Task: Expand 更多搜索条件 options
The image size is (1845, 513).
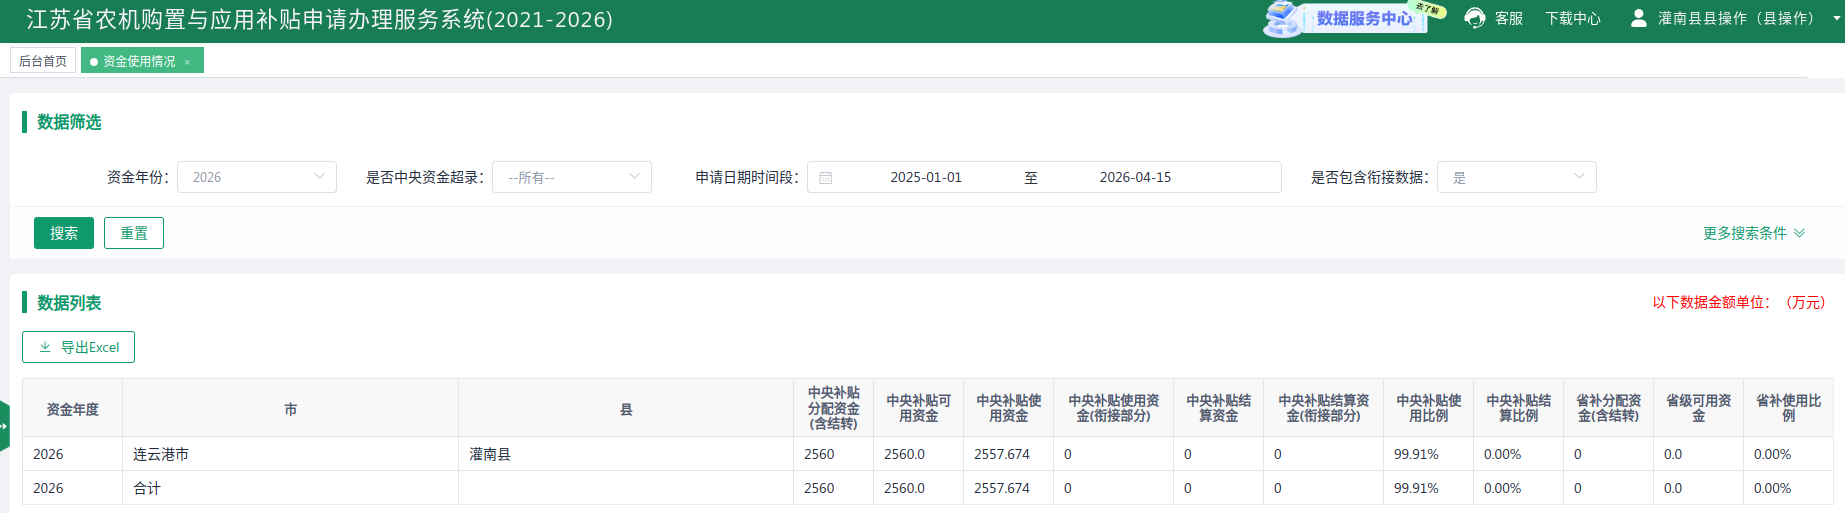Action: [1753, 233]
